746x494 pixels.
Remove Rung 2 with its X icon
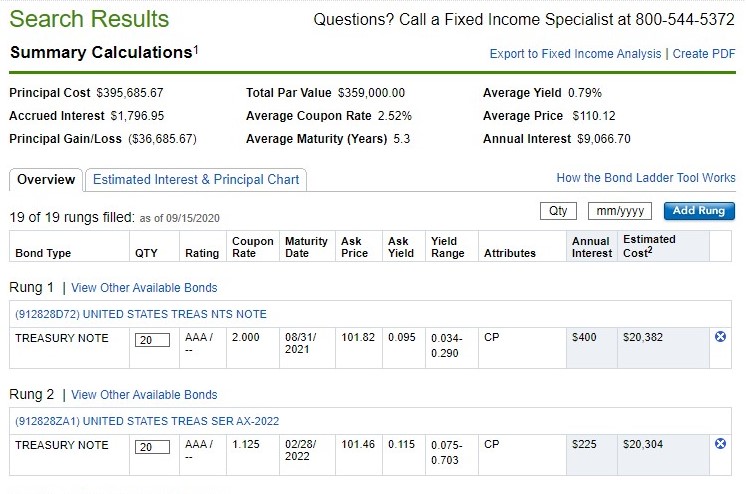[721, 444]
